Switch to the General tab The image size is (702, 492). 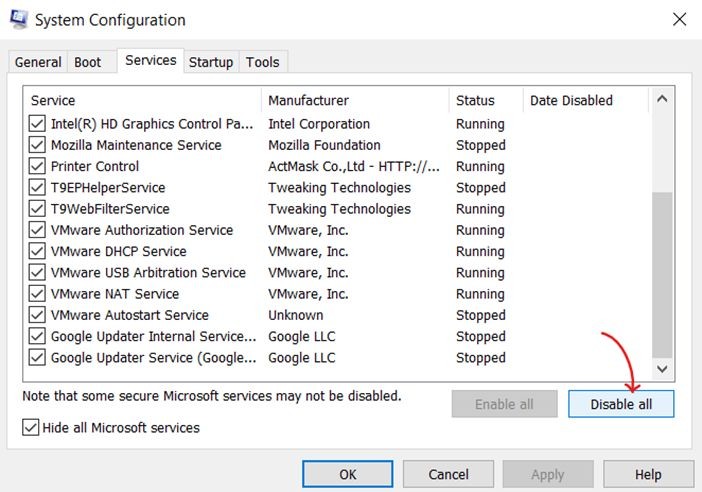point(38,62)
